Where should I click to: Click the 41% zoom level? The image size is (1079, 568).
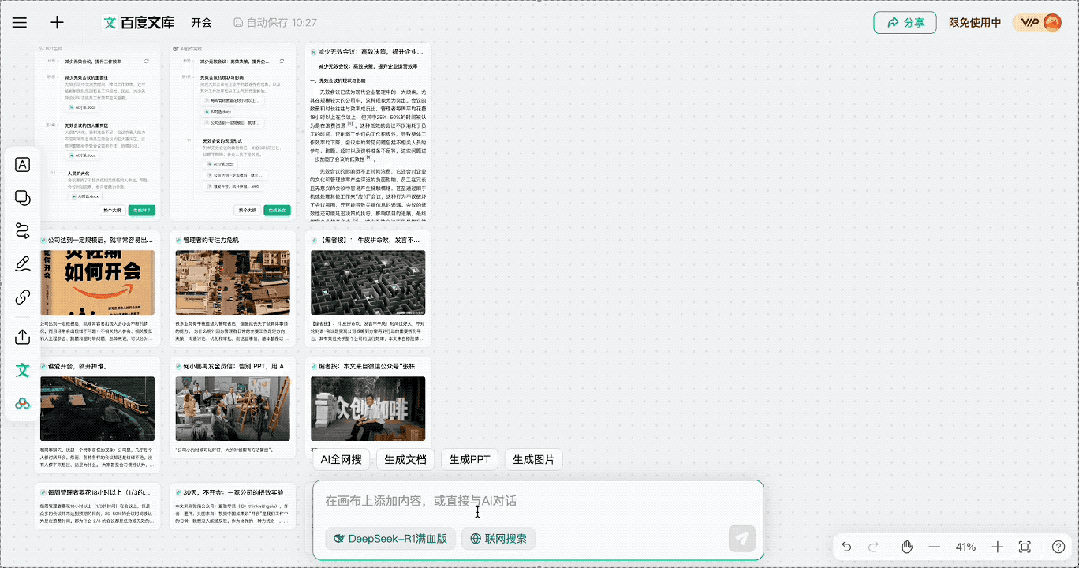point(965,547)
